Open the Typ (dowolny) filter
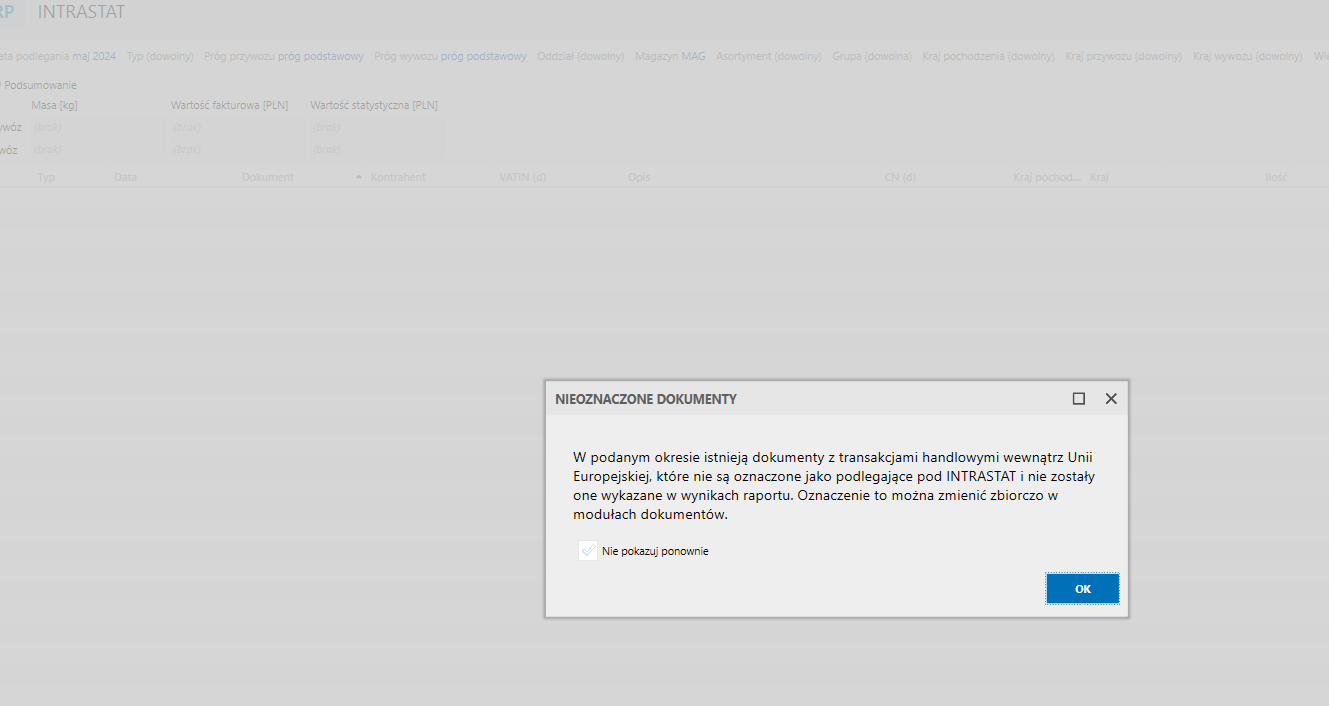Image resolution: width=1329 pixels, height=706 pixels. point(160,56)
